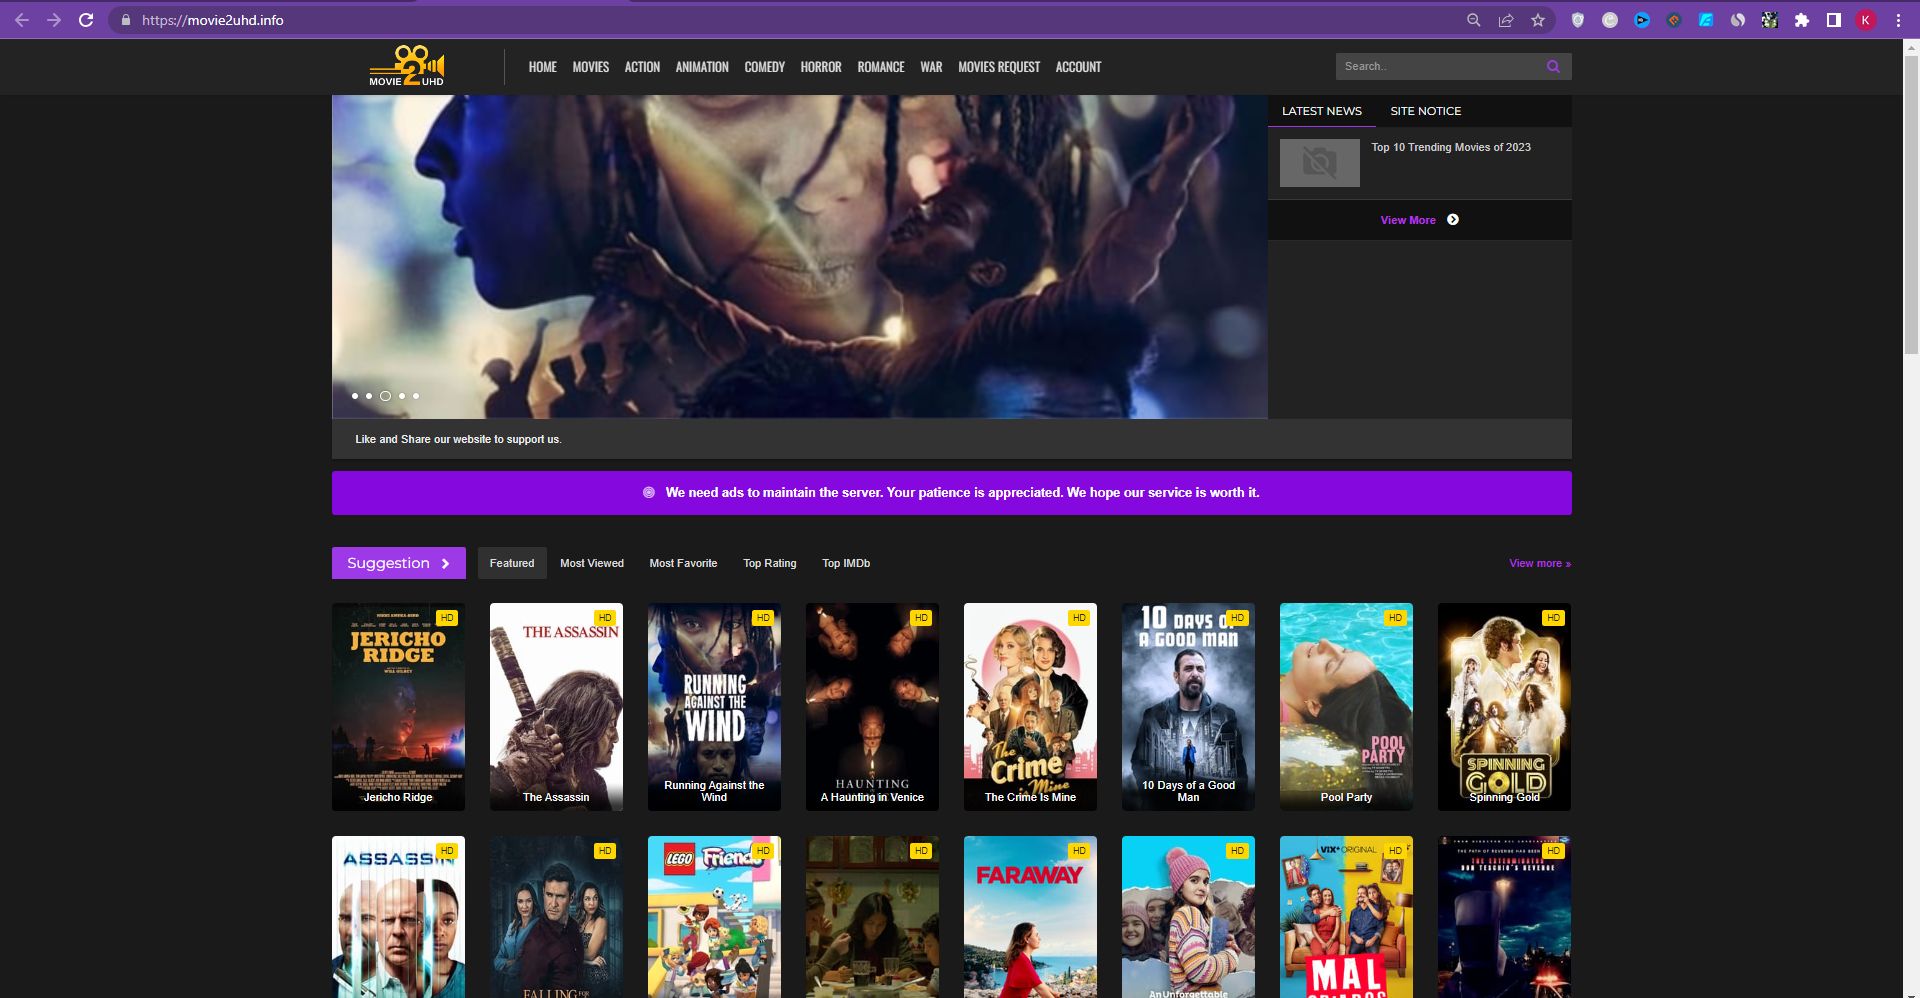Switch to the SITE NOTICE tab

tap(1426, 111)
